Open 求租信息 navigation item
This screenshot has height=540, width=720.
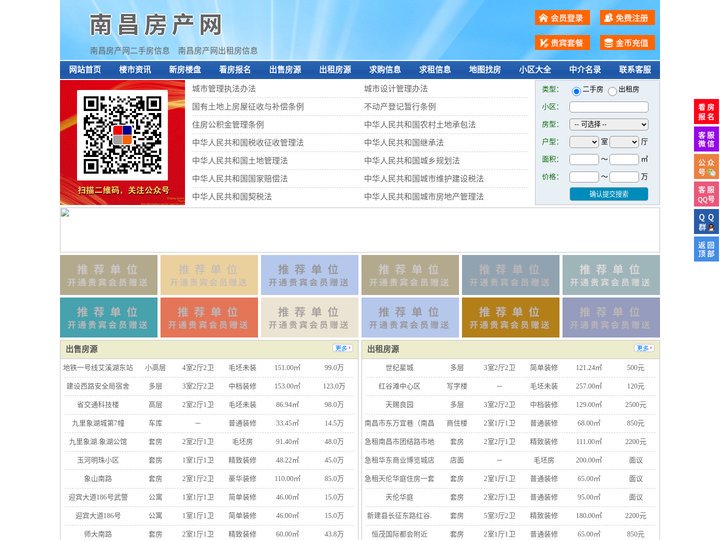[x=435, y=70]
